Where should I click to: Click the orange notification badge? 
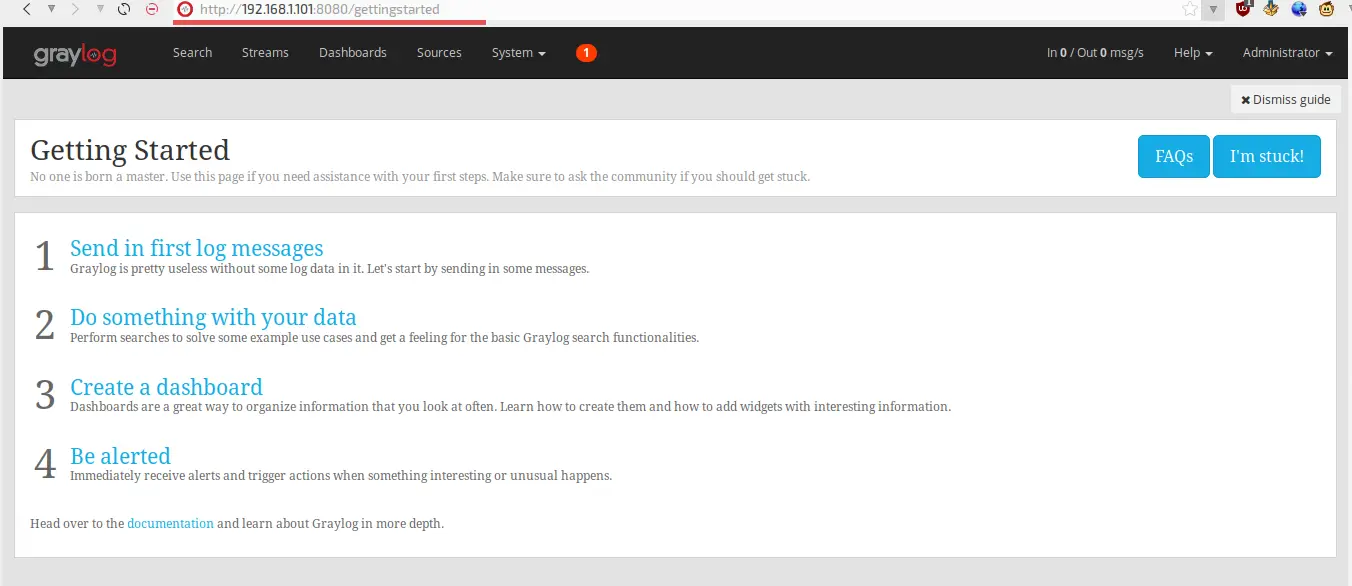586,53
